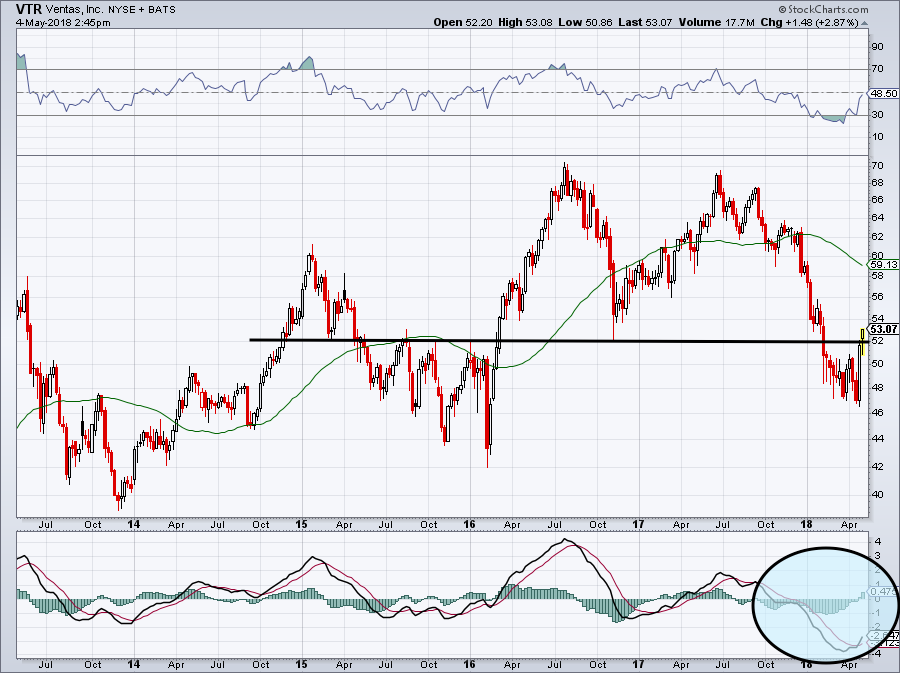The image size is (900, 673).
Task: Click year 14 on price chart date axis
Action: coord(134,524)
